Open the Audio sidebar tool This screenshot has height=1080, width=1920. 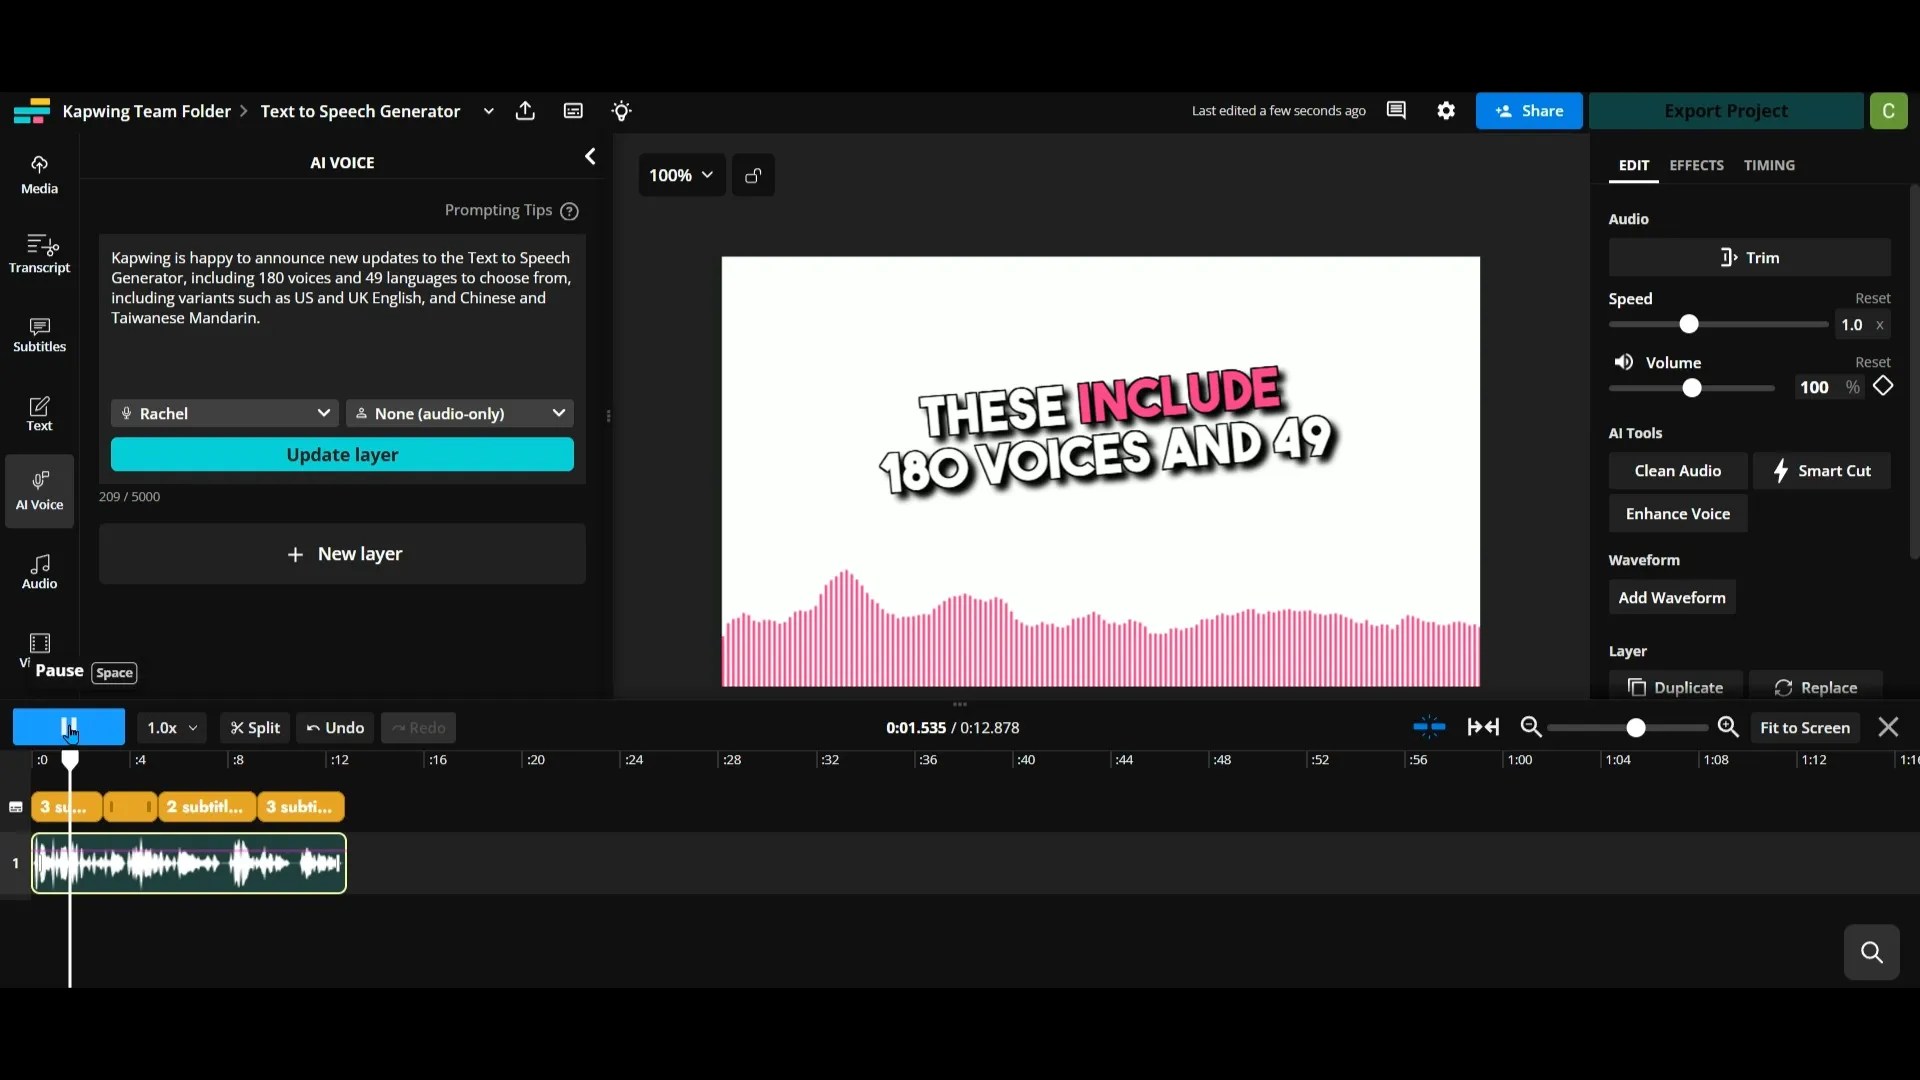point(39,571)
